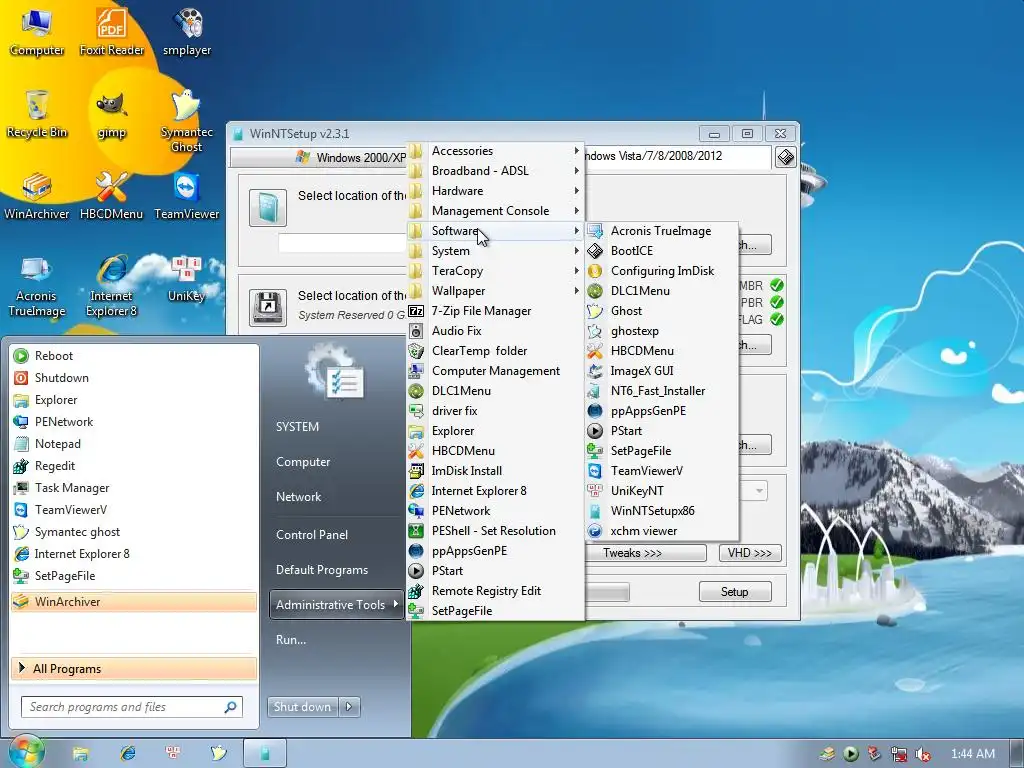Open ghostexp in Software submenu
The height and width of the screenshot is (768, 1024).
click(661, 331)
